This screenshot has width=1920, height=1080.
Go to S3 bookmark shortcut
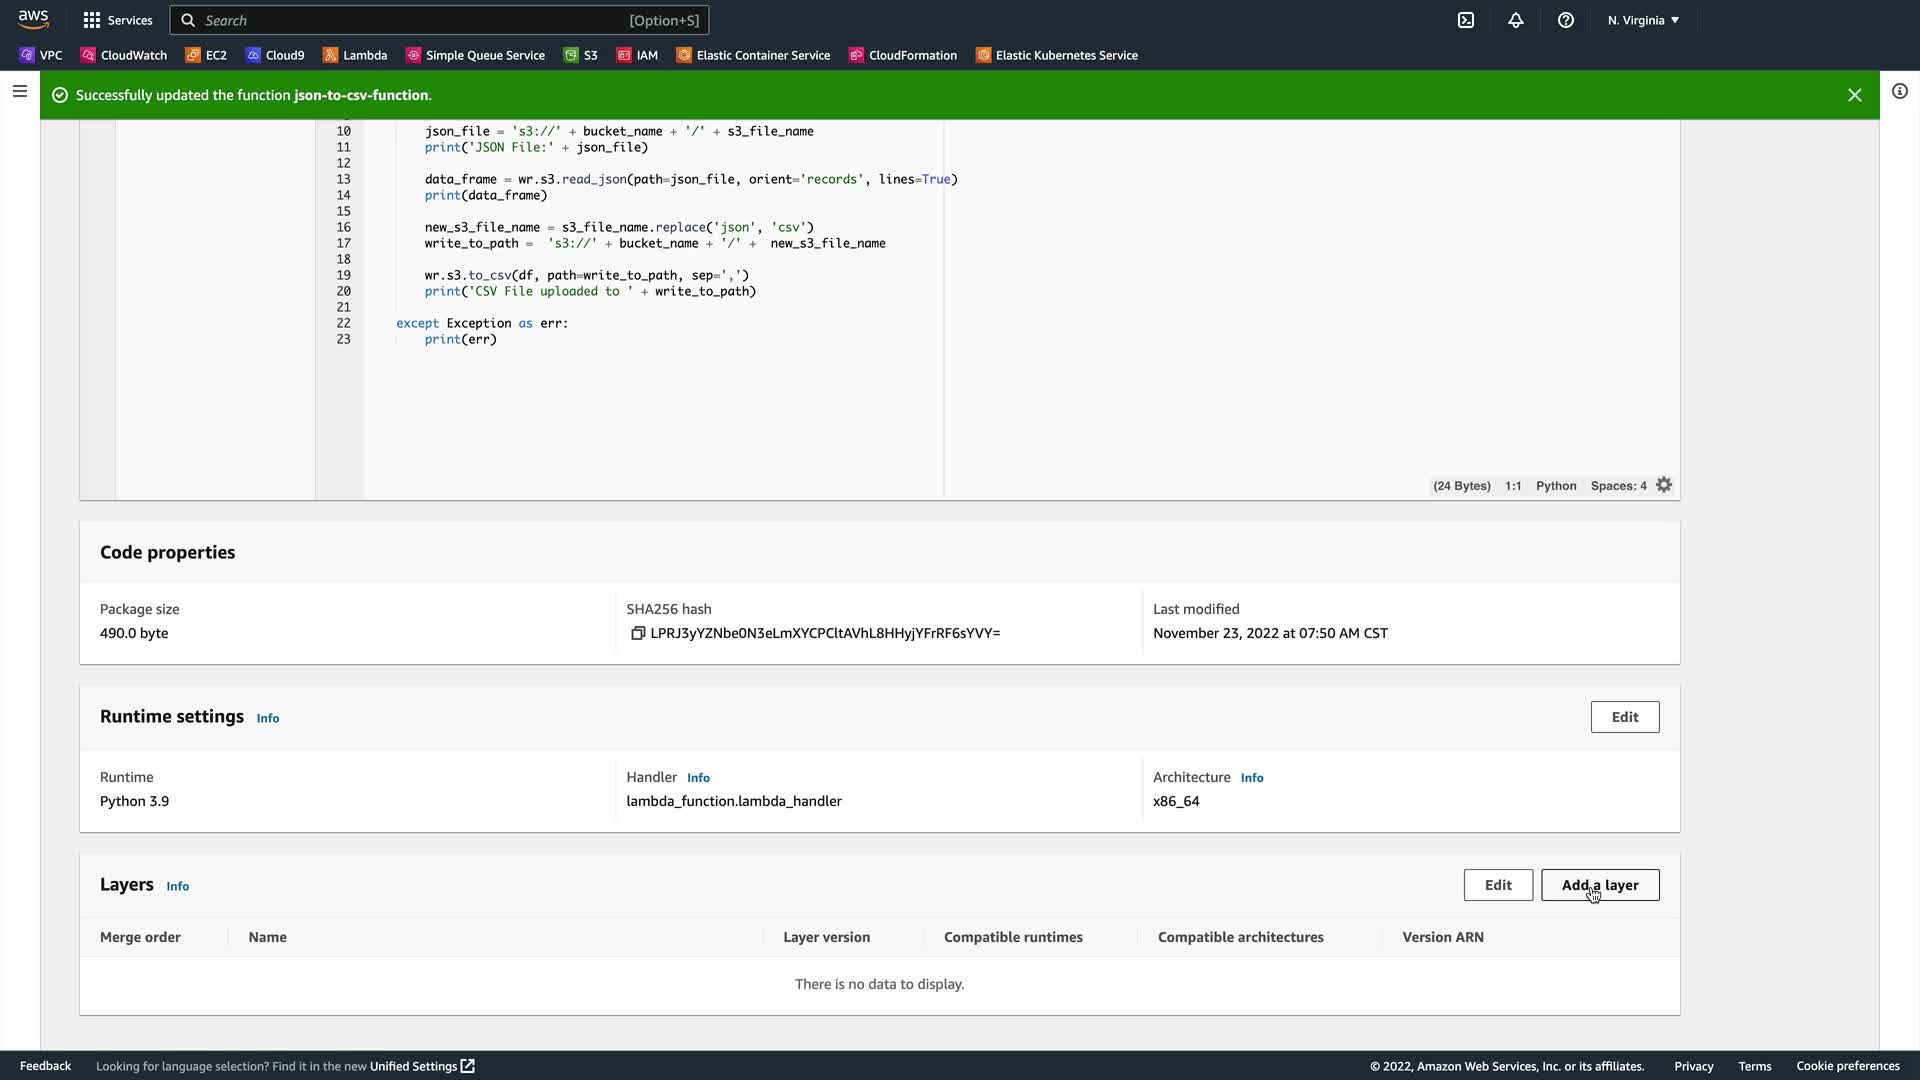pyautogui.click(x=581, y=55)
